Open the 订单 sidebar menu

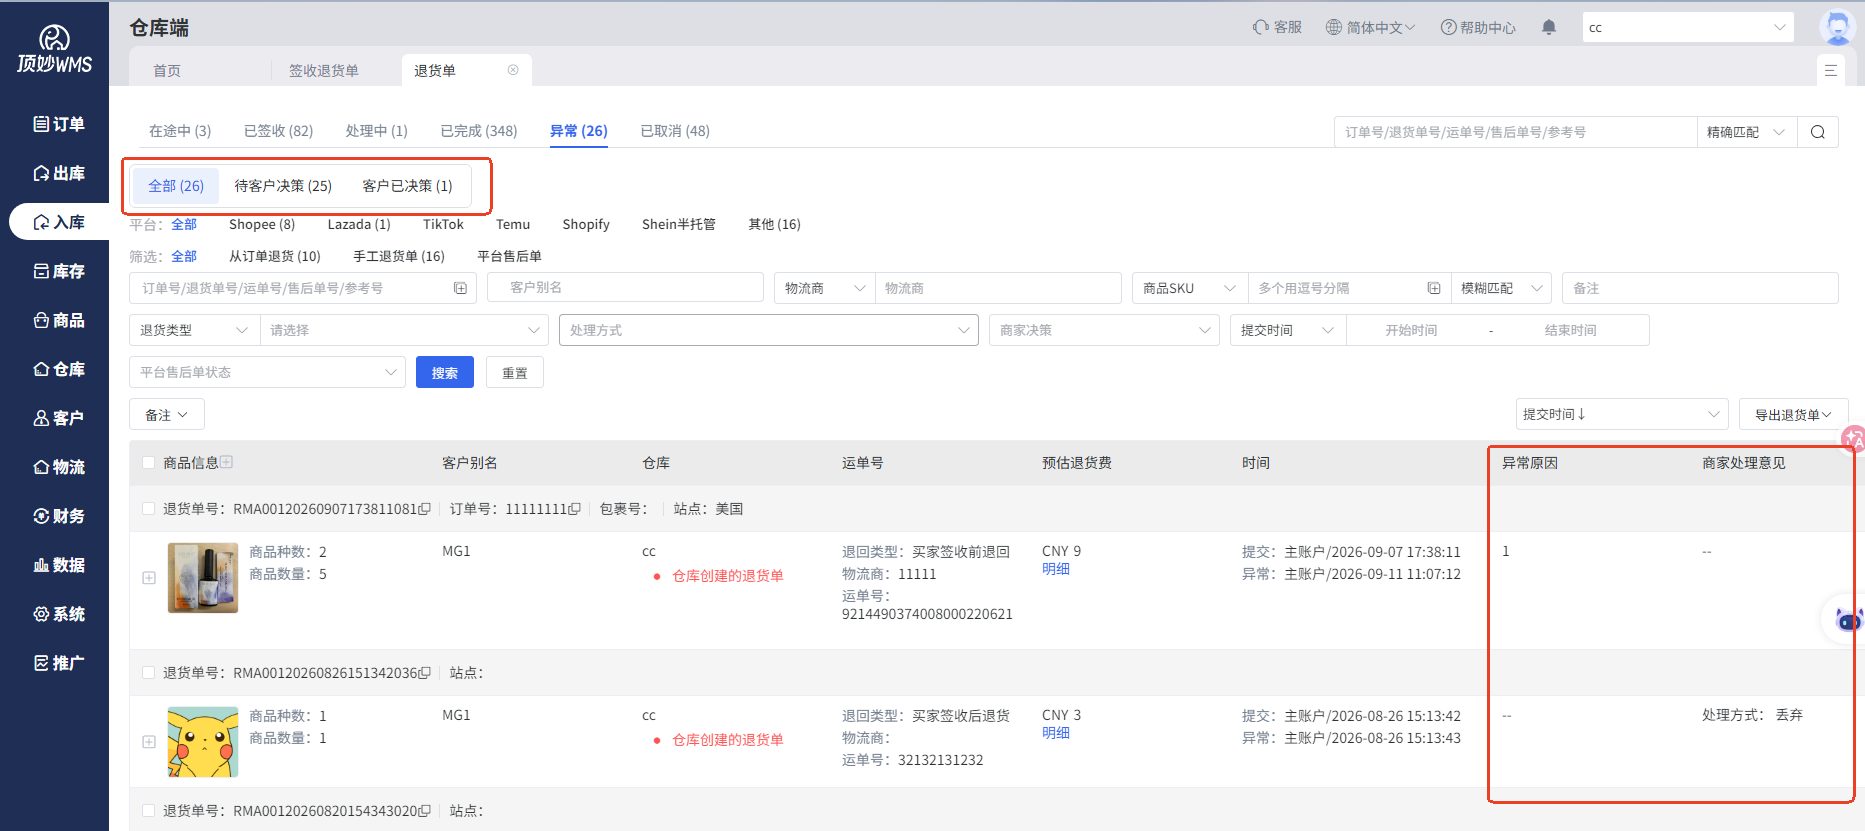[x=58, y=124]
